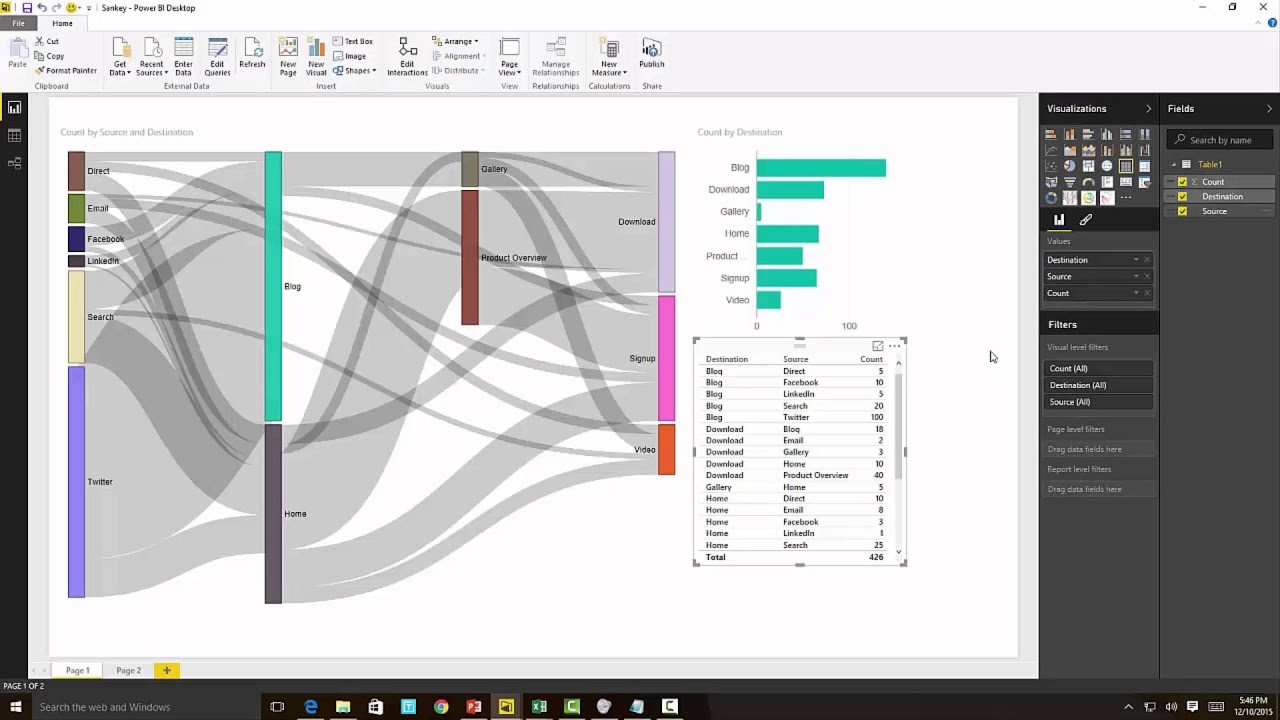The image size is (1280, 720).
Task: Click Edit Interactions in the ribbon
Action: click(x=407, y=56)
